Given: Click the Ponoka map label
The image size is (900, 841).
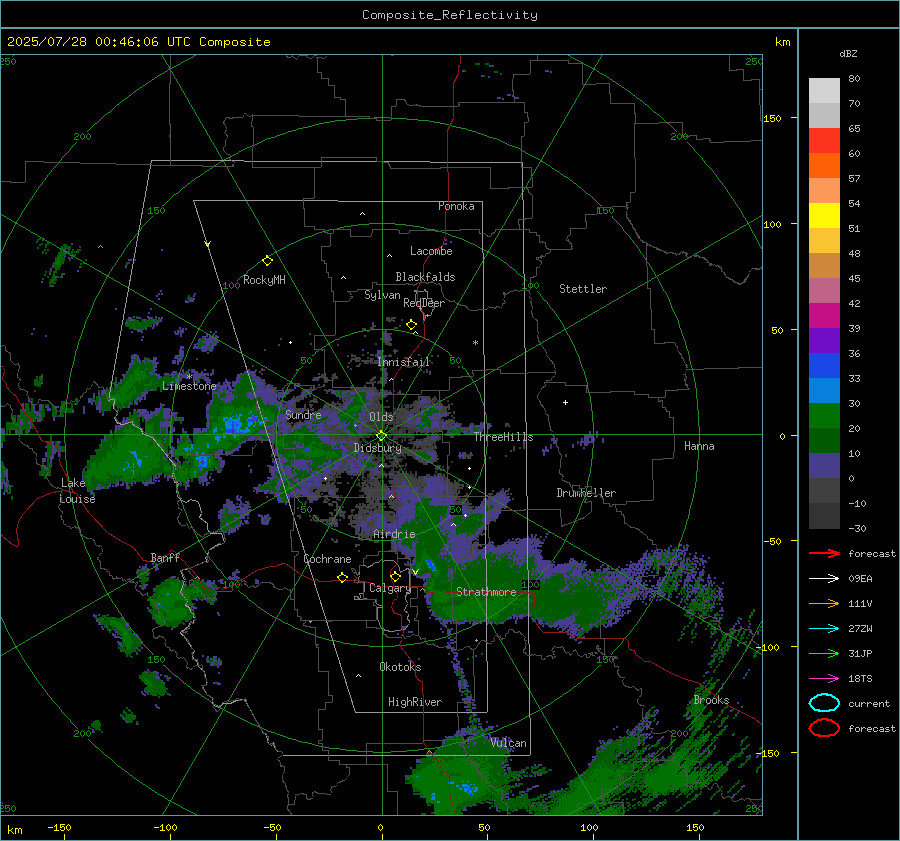Looking at the screenshot, I should click(456, 206).
